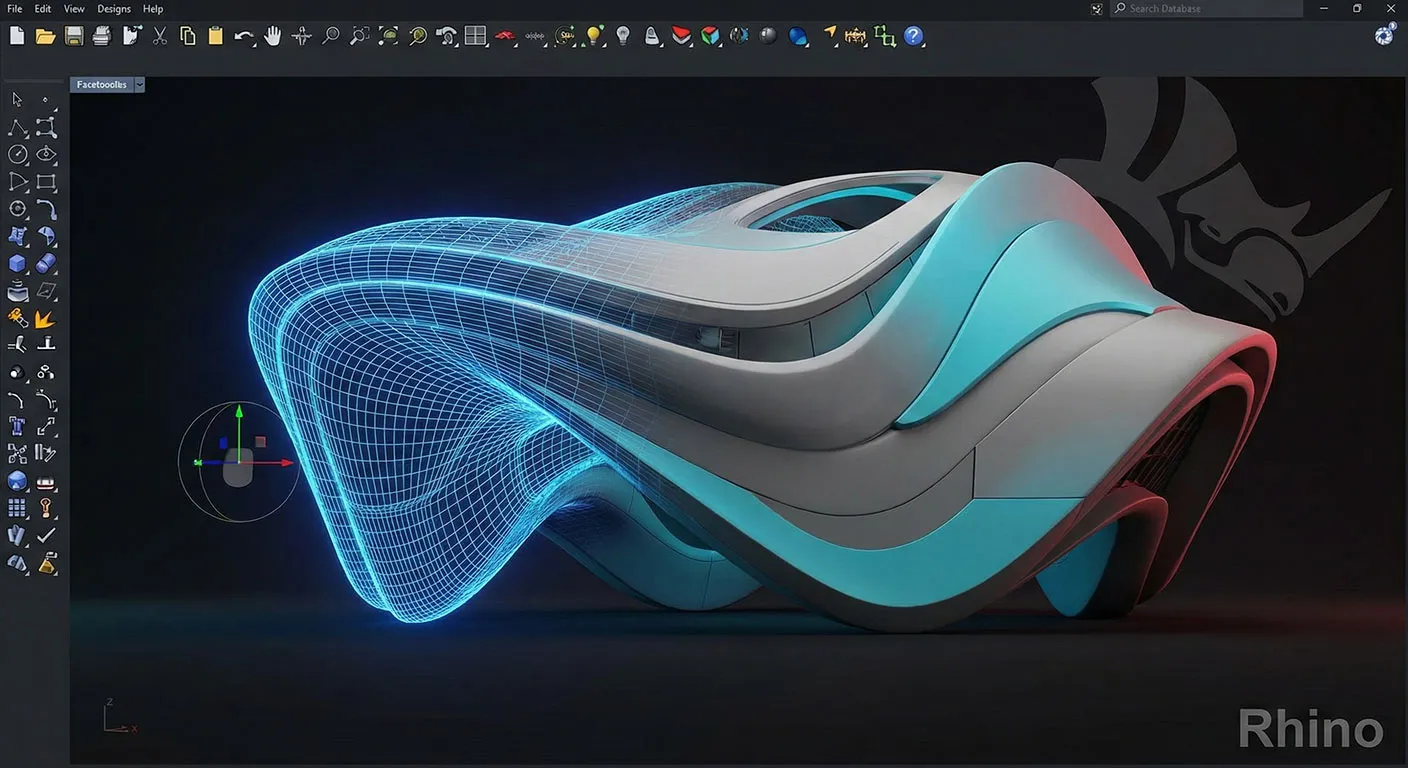This screenshot has width=1408, height=768.
Task: Copy objects with the clipboard copy icon
Action: click(x=187, y=35)
